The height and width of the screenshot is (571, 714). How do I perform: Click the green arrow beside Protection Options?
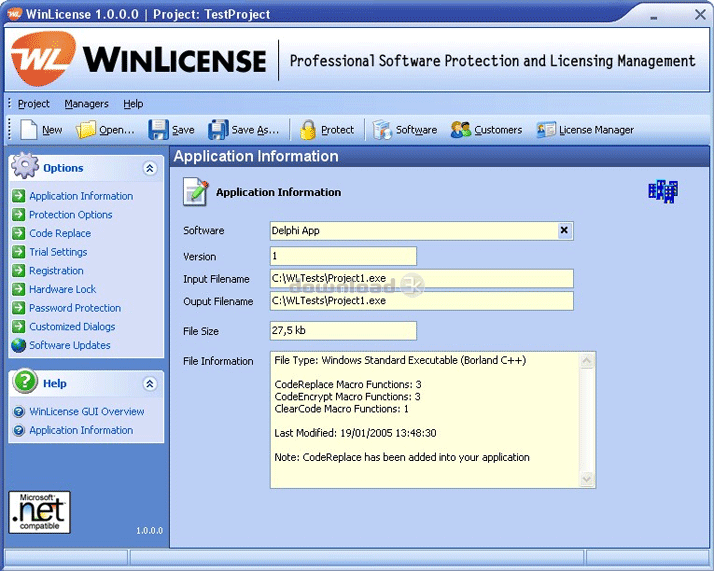coord(19,214)
